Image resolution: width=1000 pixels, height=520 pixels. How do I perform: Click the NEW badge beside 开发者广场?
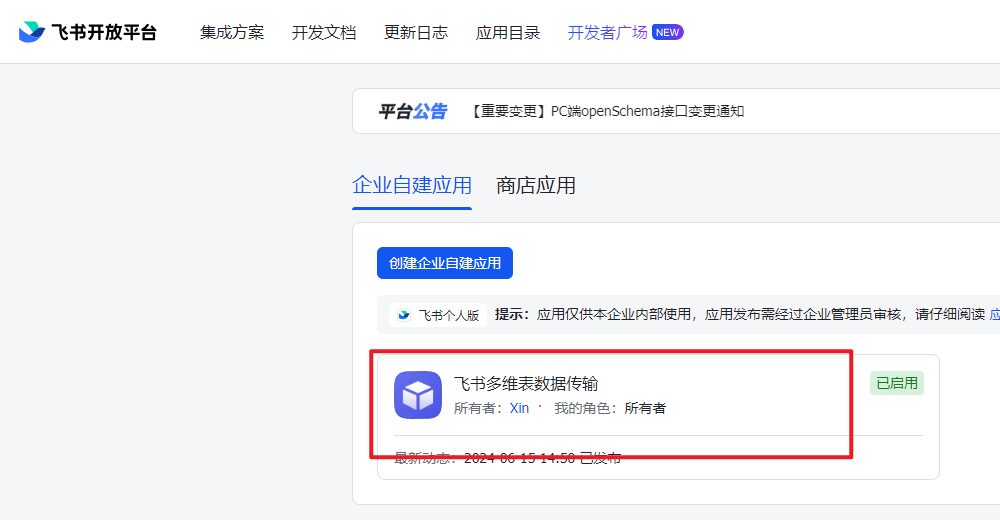(x=668, y=33)
